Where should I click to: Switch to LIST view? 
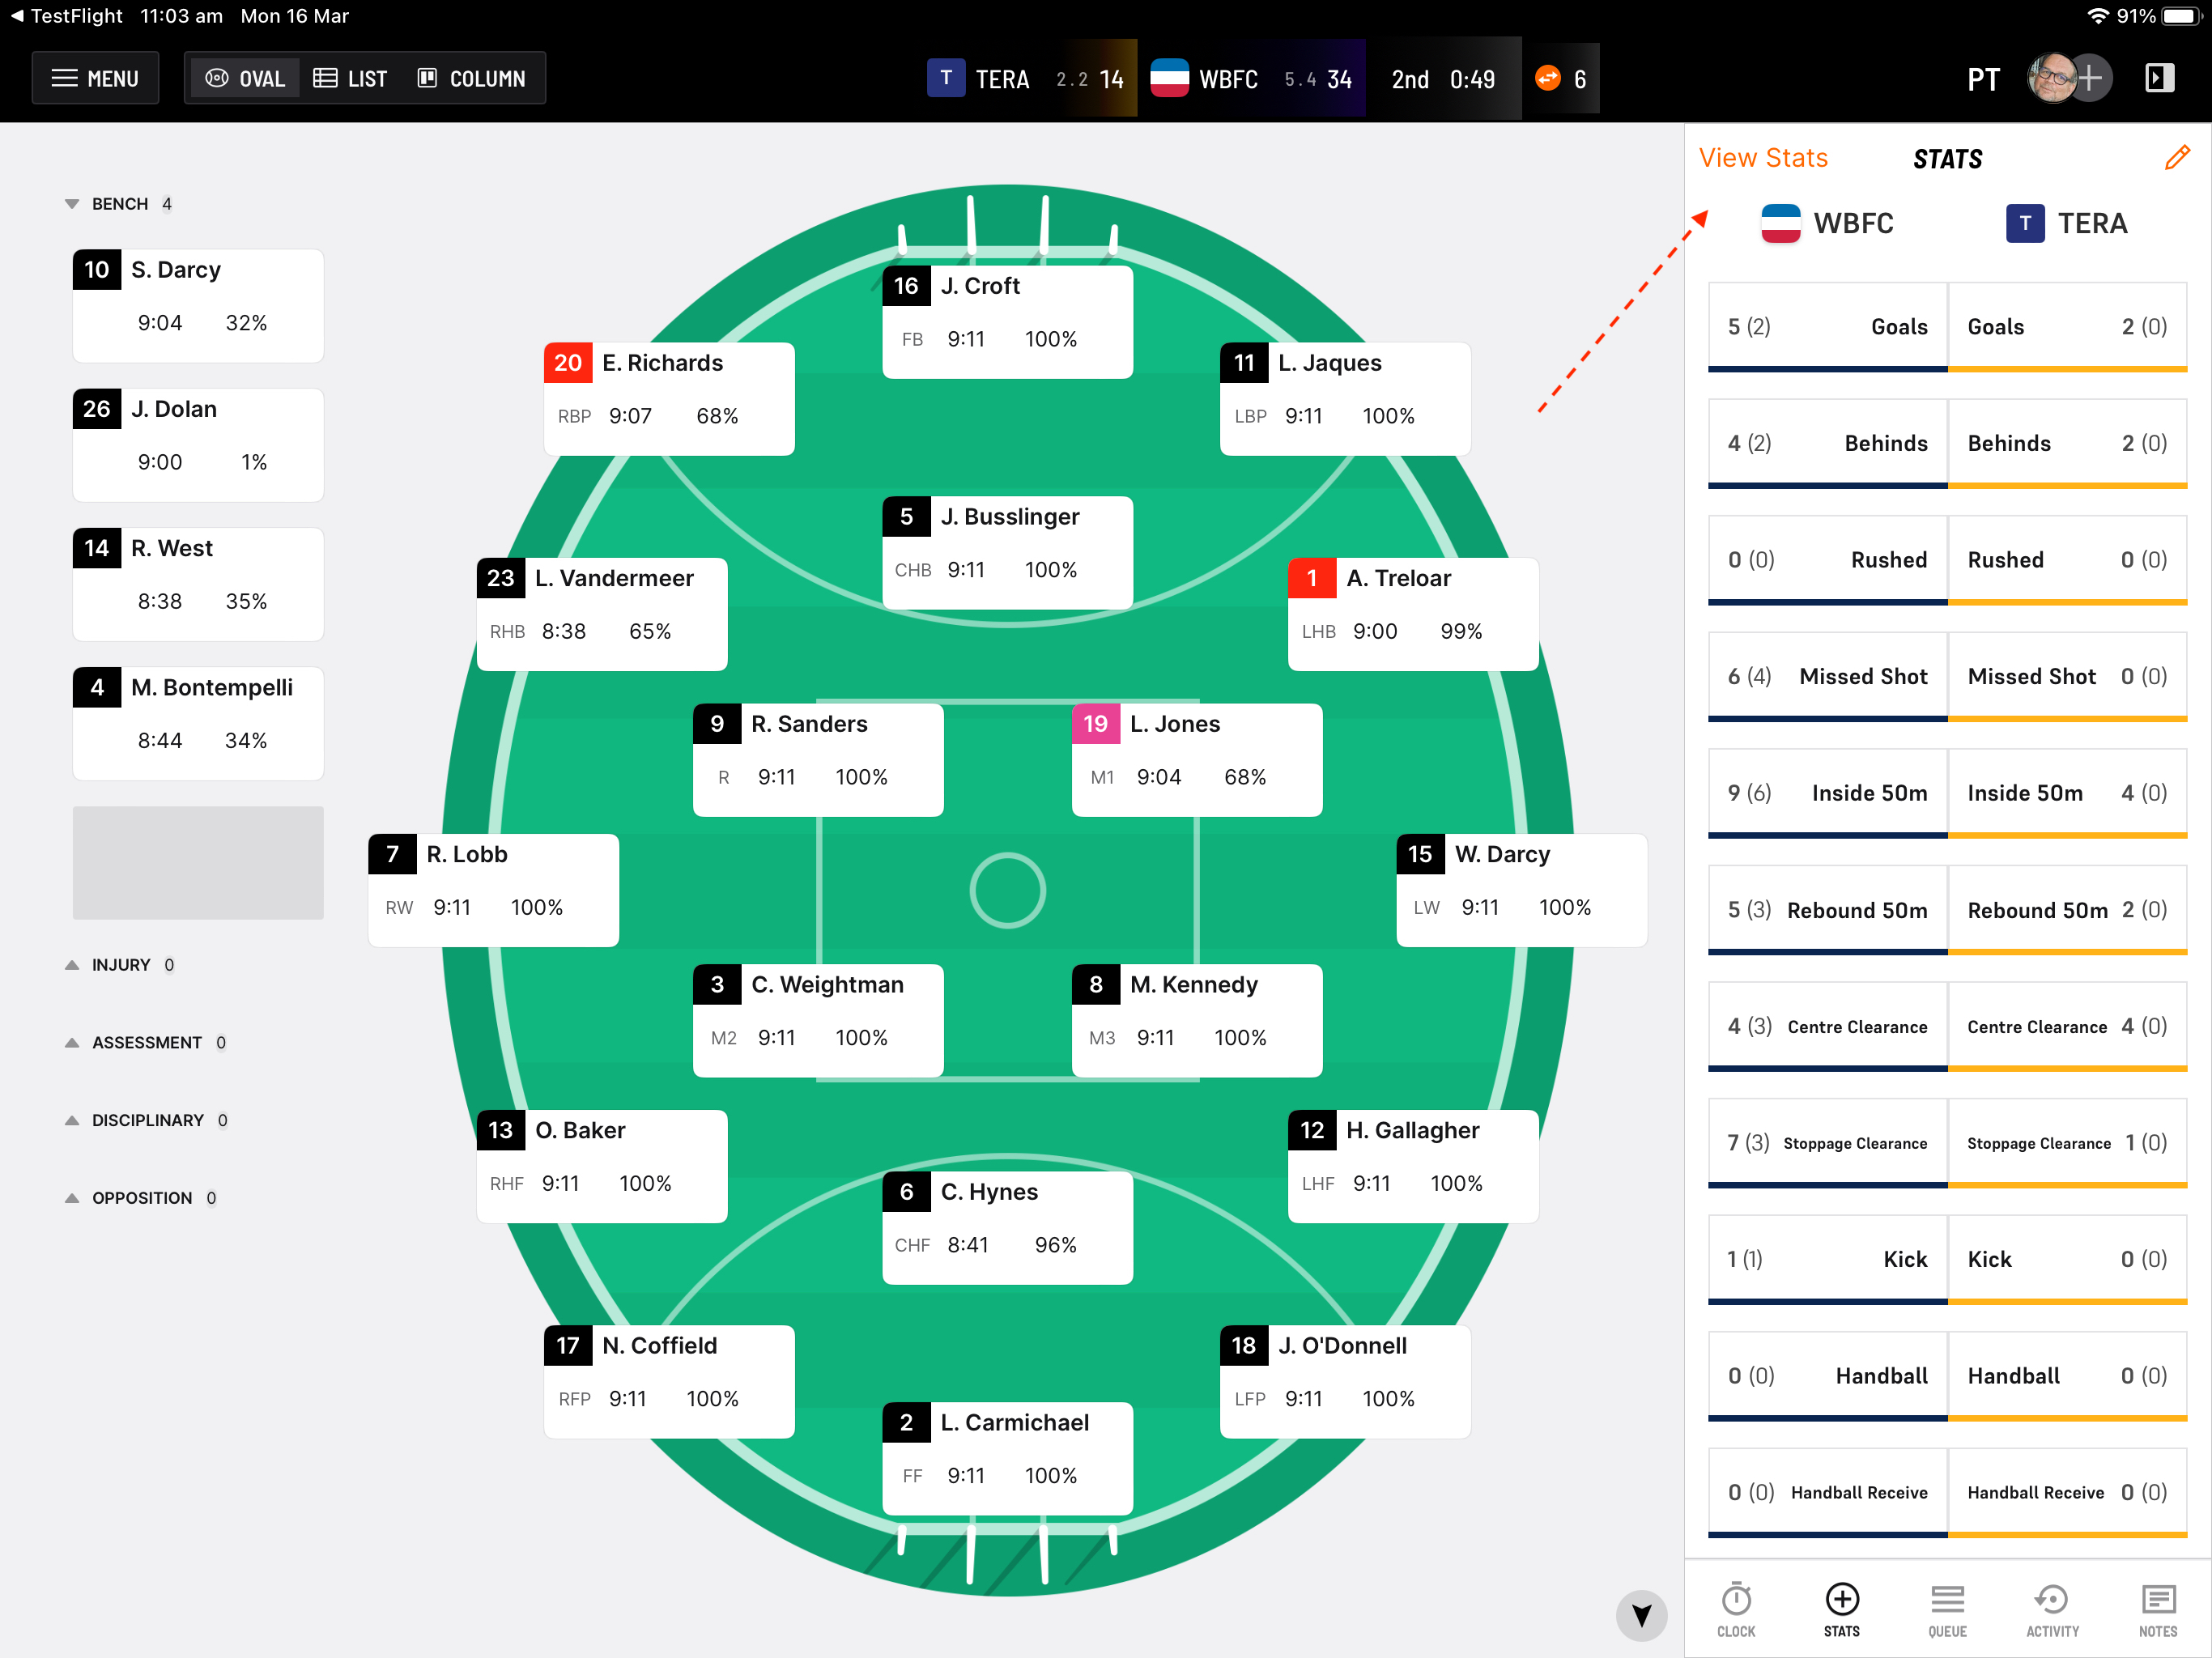coord(350,79)
